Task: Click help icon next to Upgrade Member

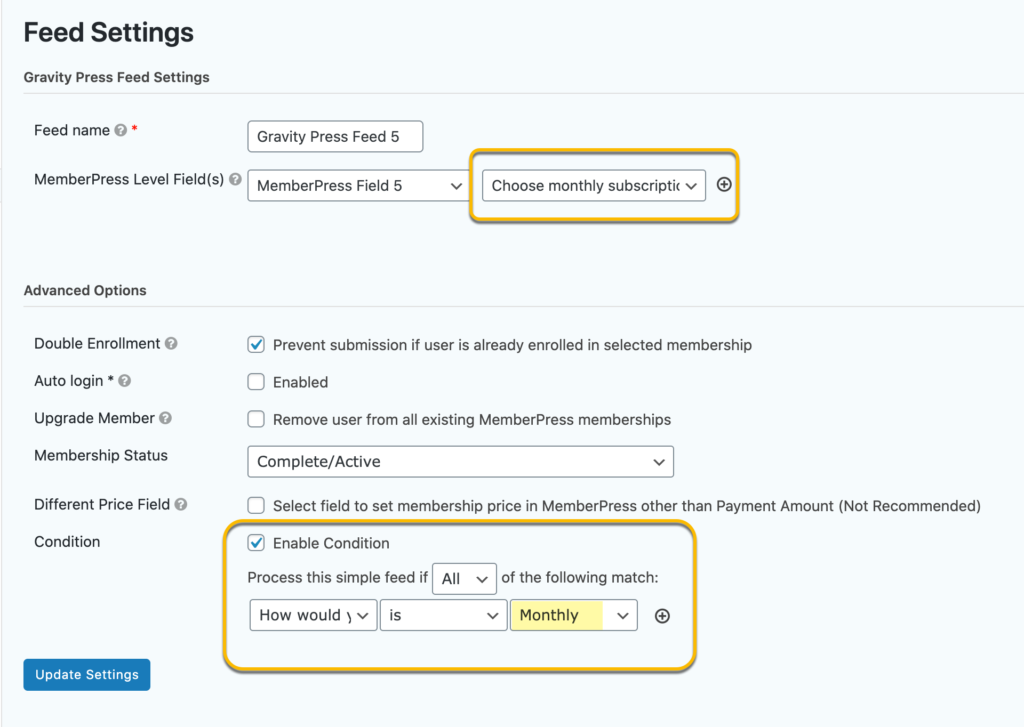Action: pyautogui.click(x=165, y=418)
